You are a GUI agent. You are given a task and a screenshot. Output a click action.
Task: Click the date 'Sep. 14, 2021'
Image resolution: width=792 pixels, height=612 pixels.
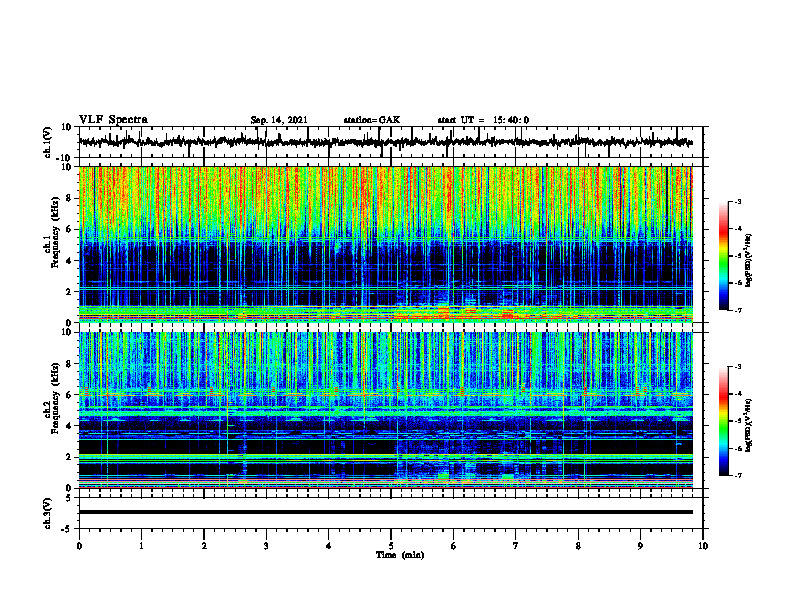click(279, 120)
